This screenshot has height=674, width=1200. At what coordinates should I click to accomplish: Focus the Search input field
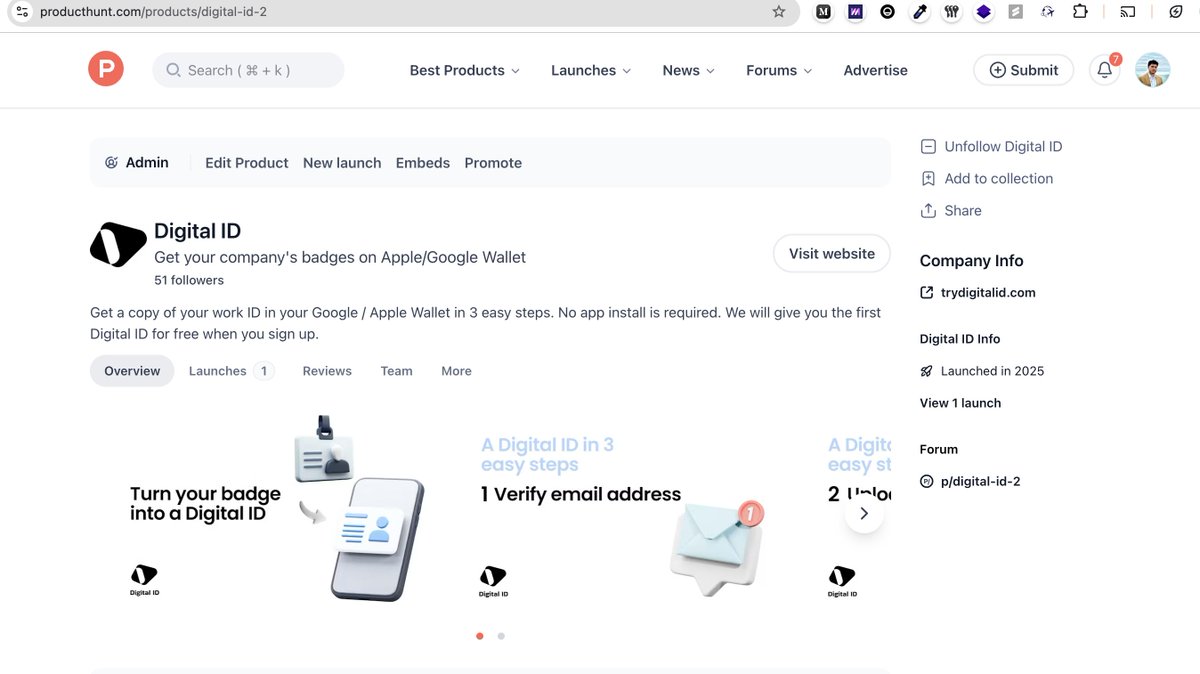tap(248, 70)
